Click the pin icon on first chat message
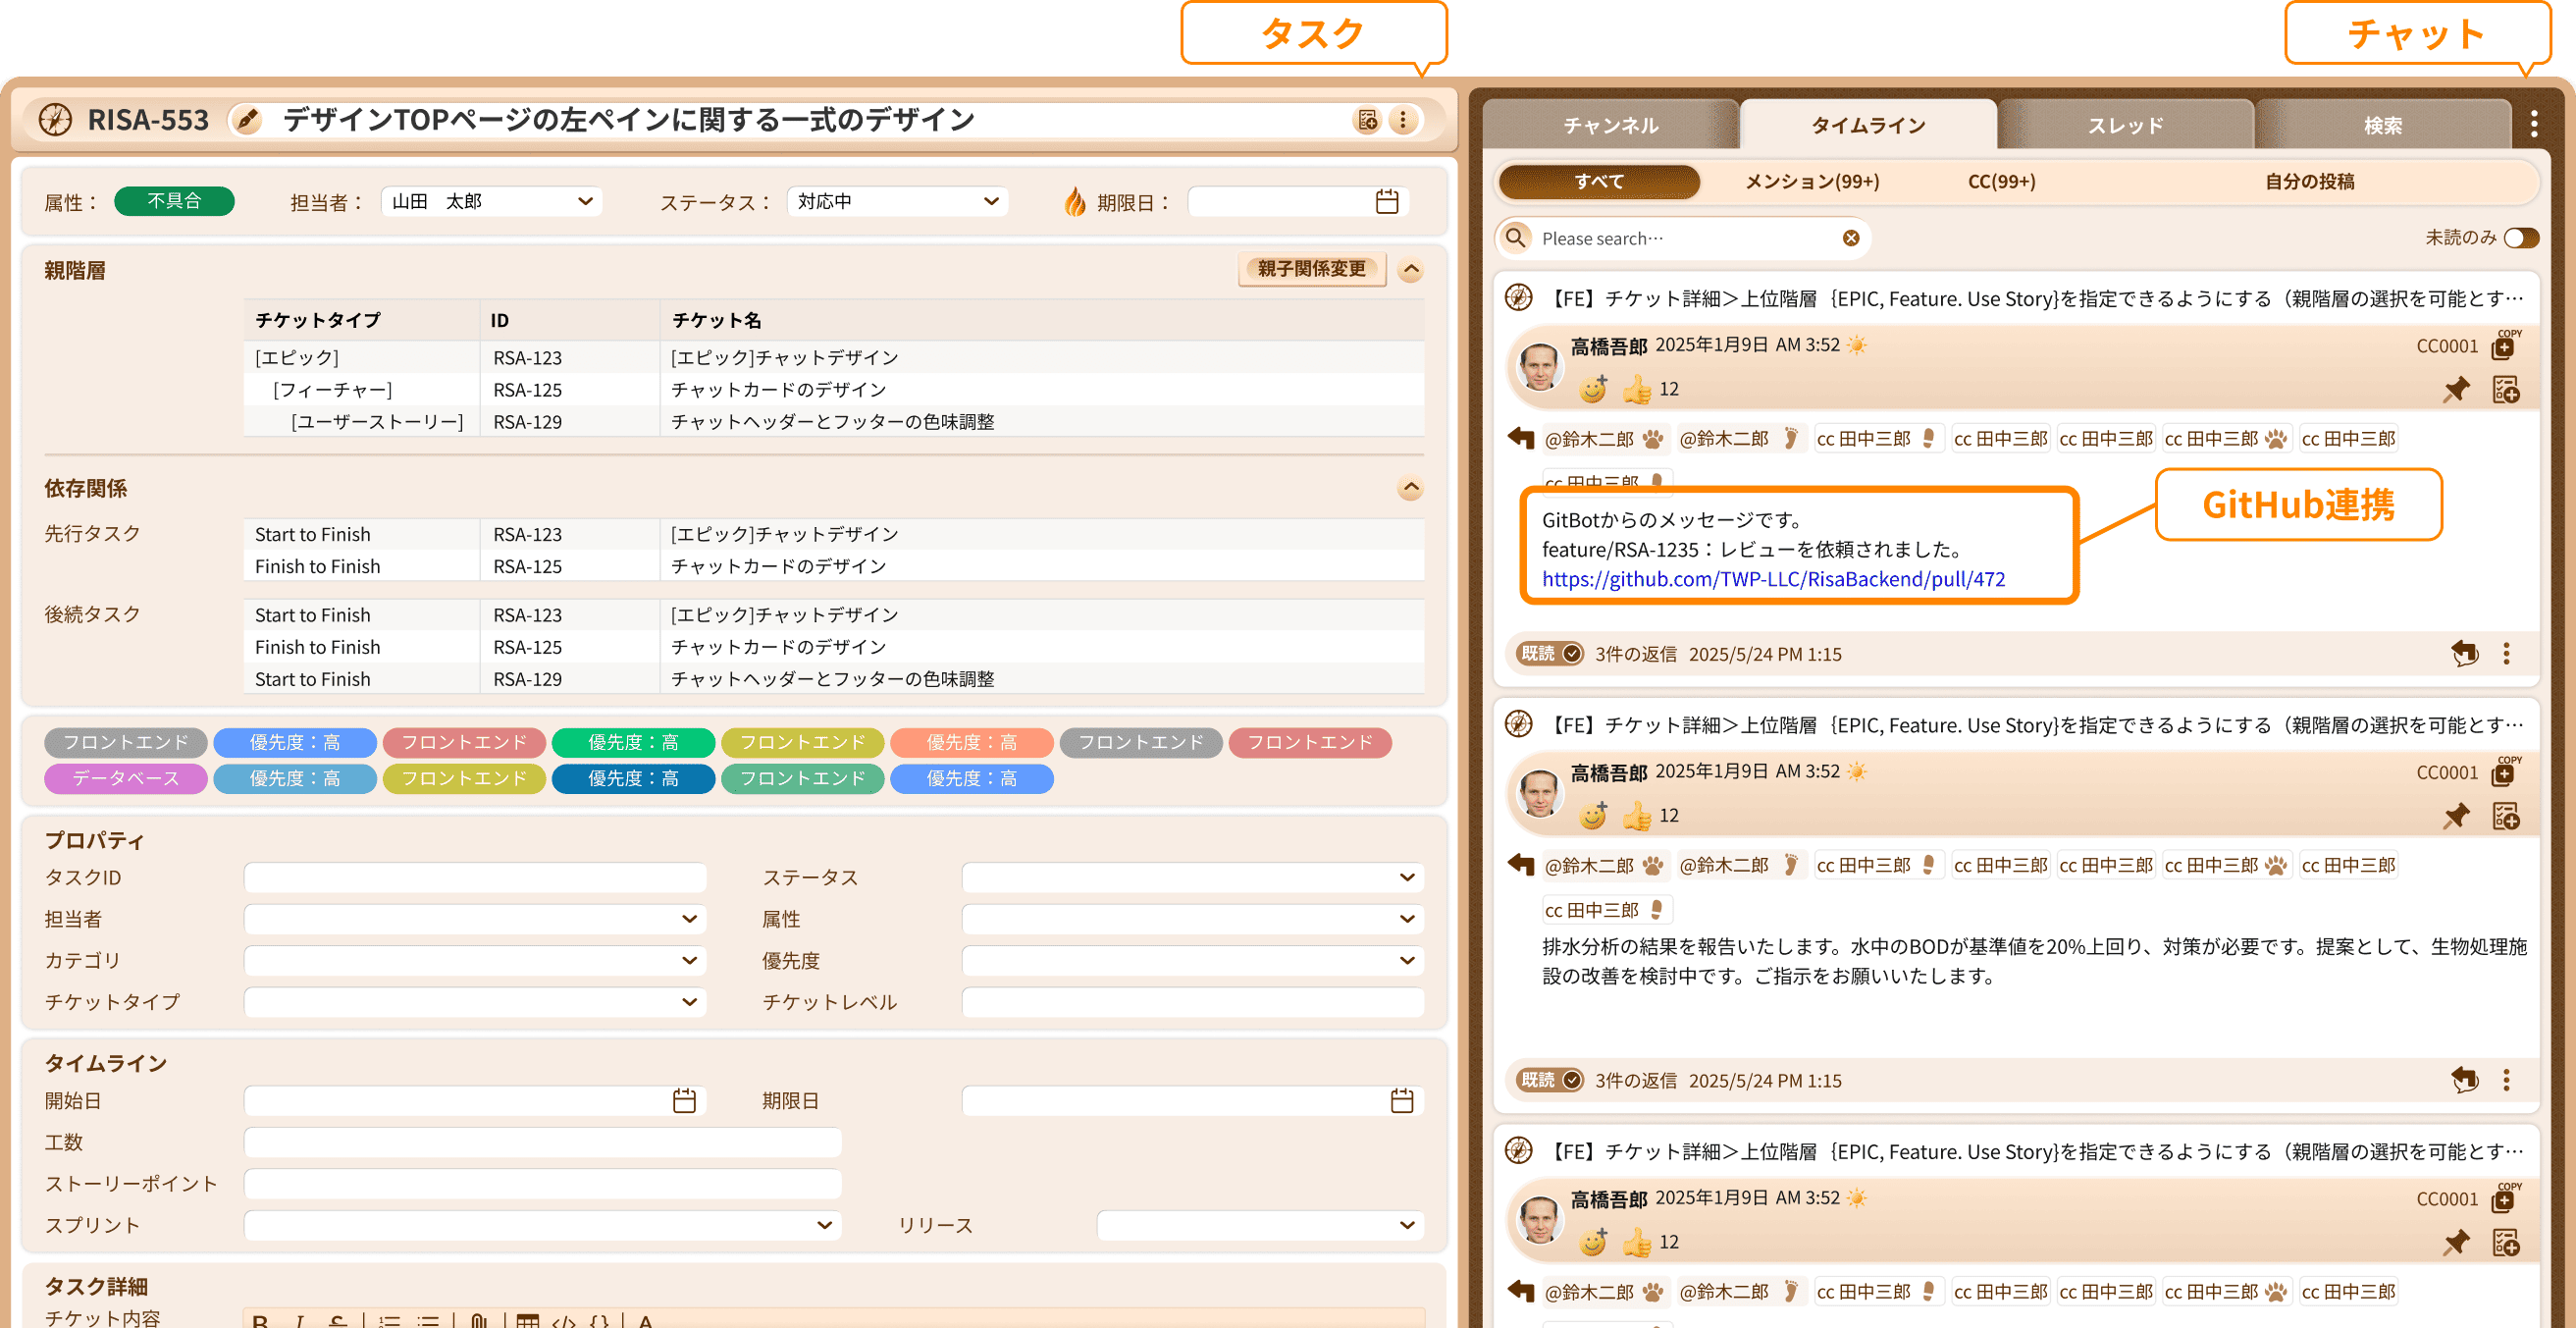The width and height of the screenshot is (2576, 1328). (x=2456, y=390)
